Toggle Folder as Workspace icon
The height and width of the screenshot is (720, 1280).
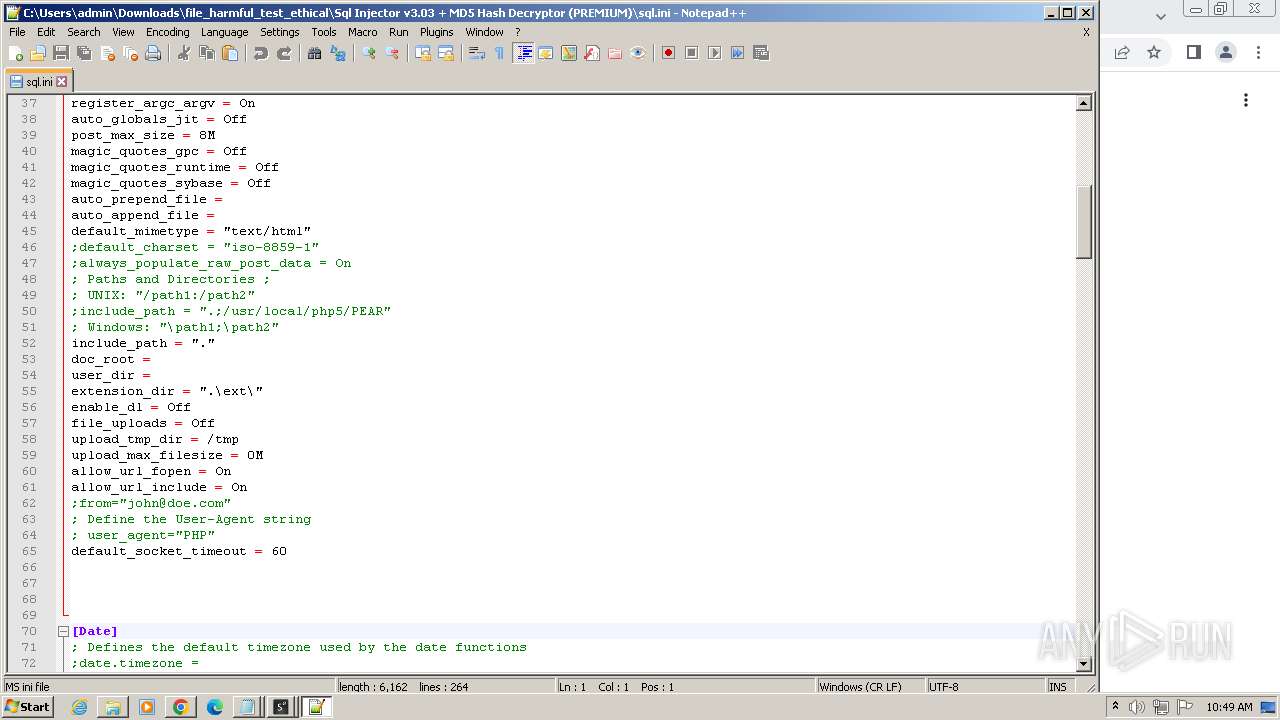point(615,53)
